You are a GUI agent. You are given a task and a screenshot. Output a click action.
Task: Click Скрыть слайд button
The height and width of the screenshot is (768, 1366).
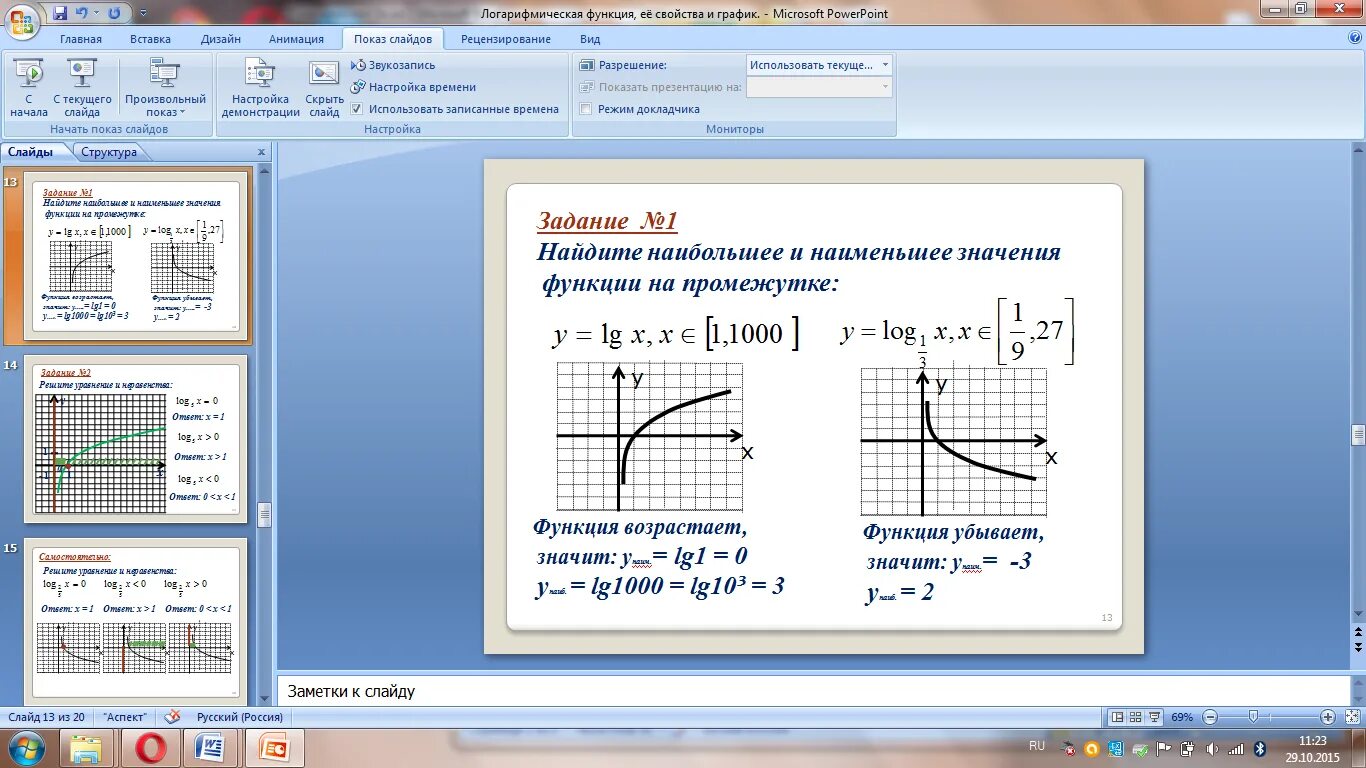click(x=324, y=88)
